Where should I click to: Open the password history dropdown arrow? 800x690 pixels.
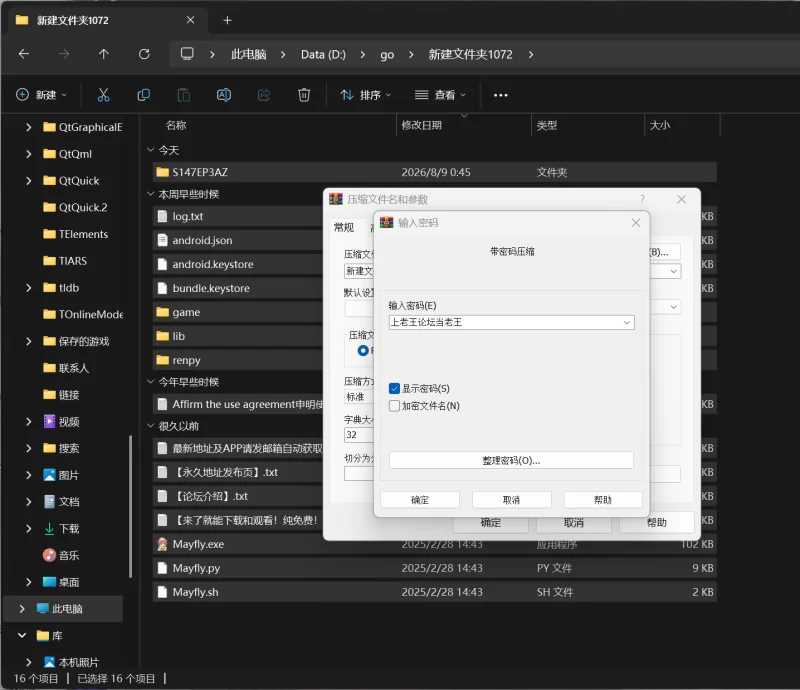point(627,323)
